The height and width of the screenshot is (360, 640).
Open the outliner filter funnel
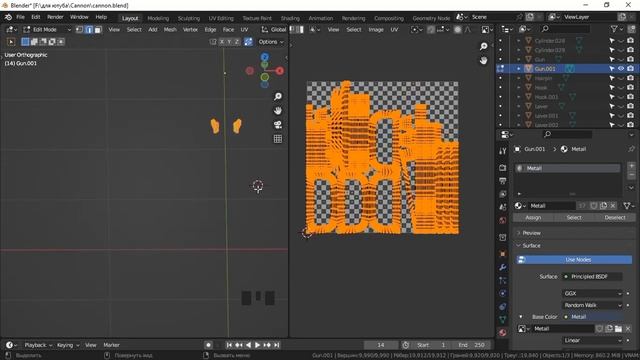(614, 29)
